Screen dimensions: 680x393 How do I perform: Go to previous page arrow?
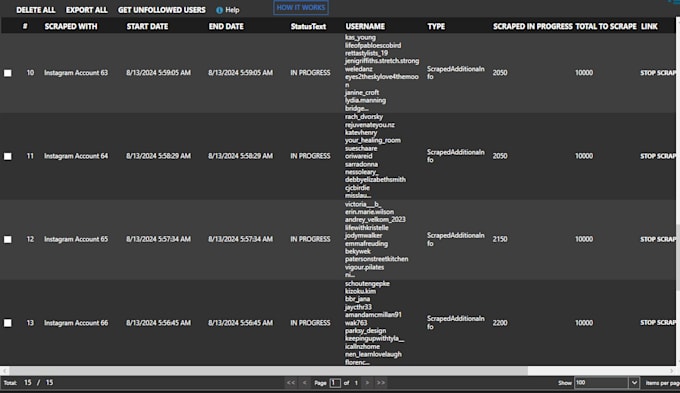[304, 383]
